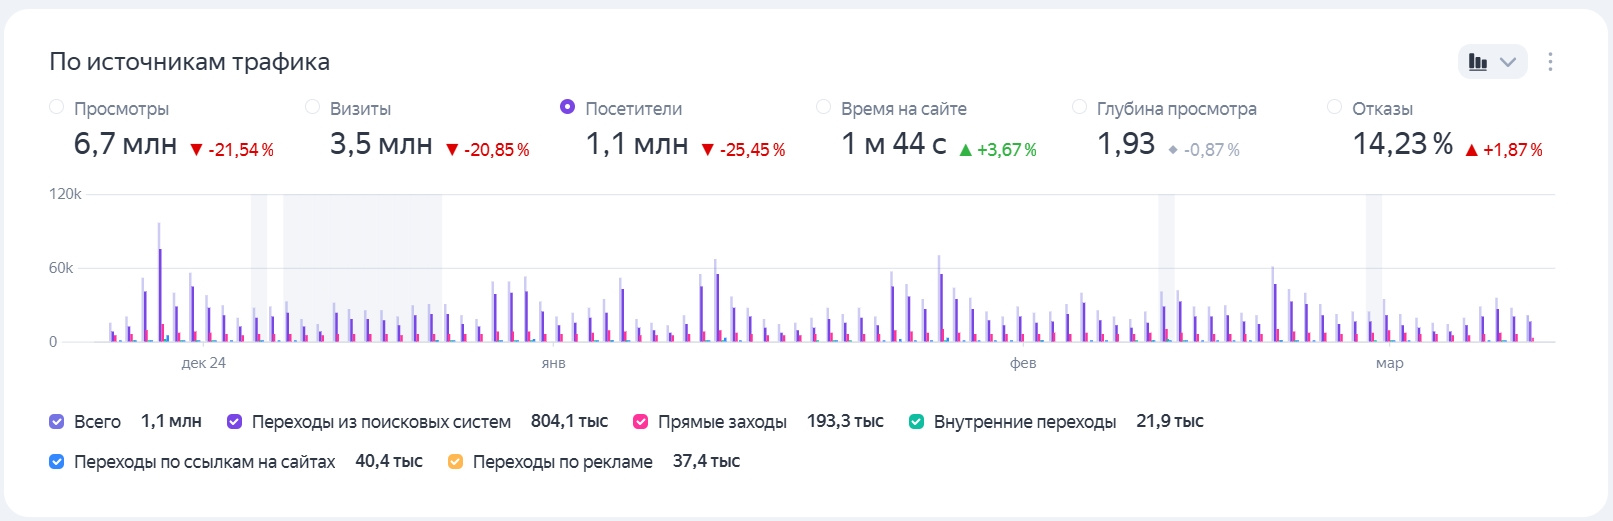
Task: Select the Время на сайте radio button
Action: click(x=823, y=107)
